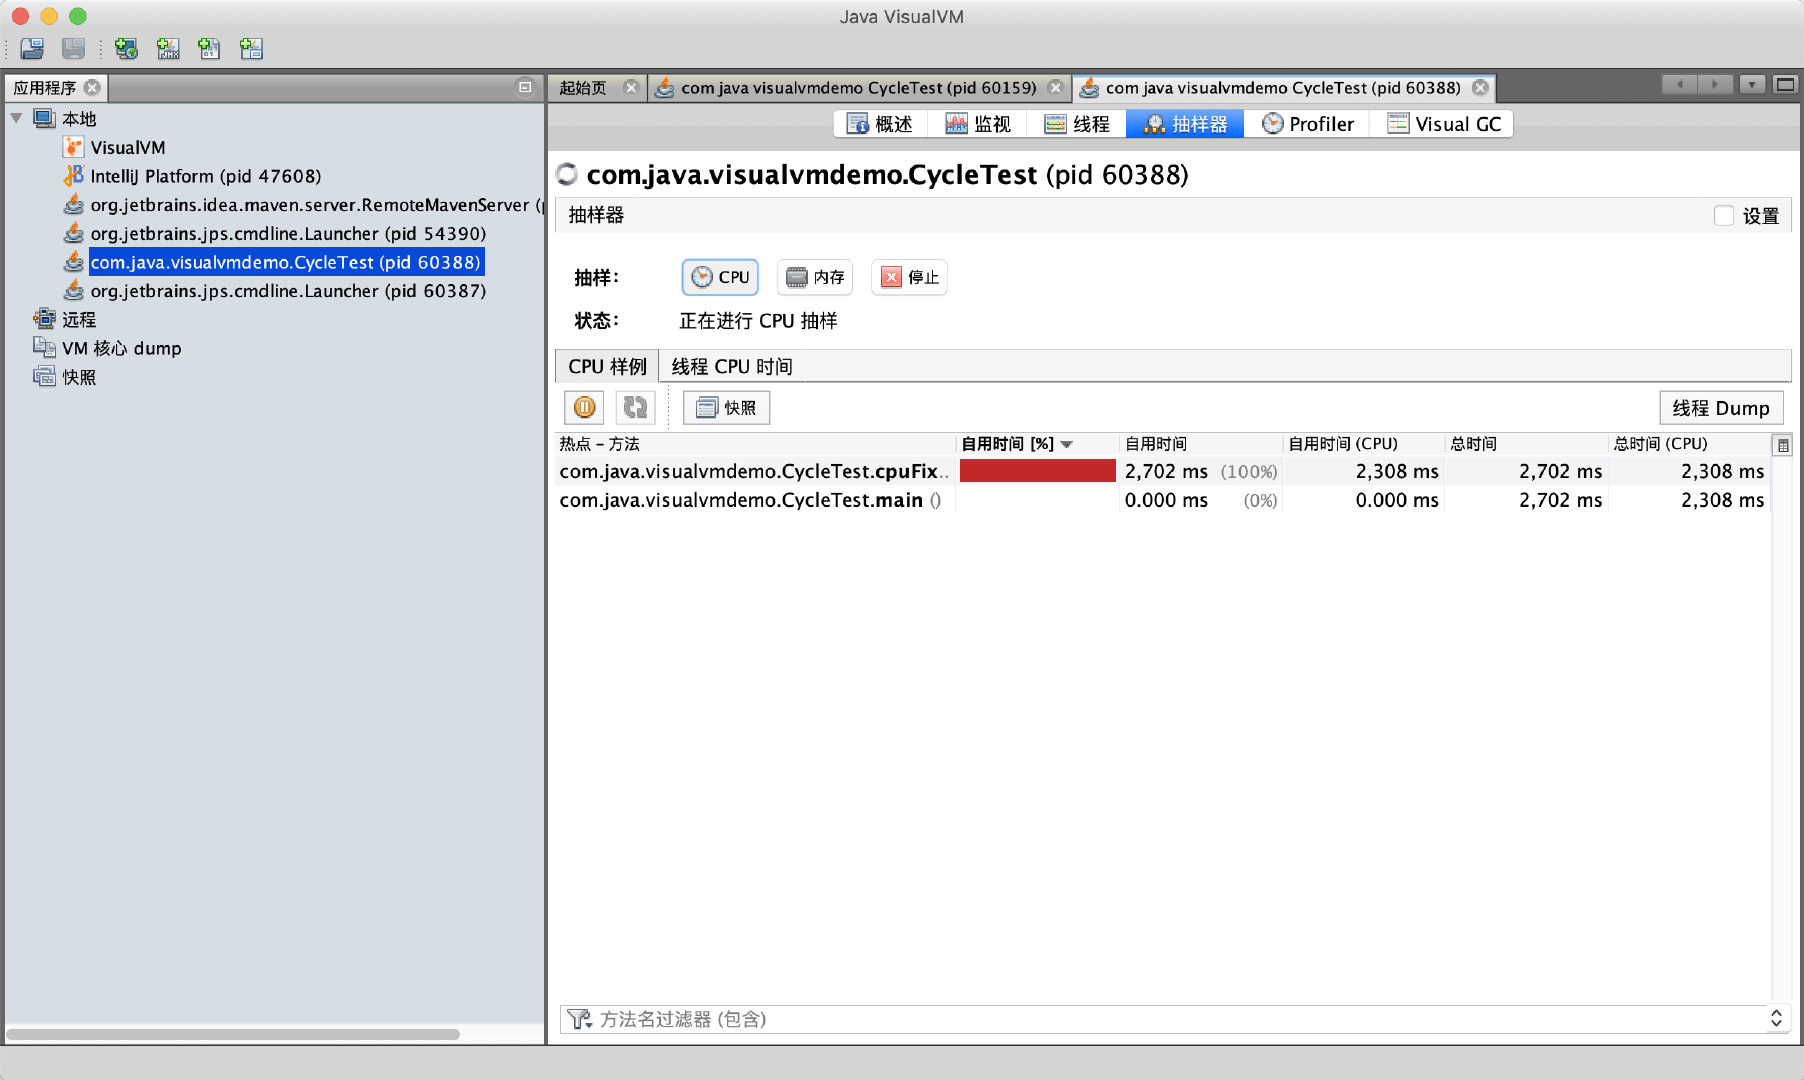1804x1080 pixels.
Task: Take a 快照 of sampling results
Action: click(x=727, y=407)
